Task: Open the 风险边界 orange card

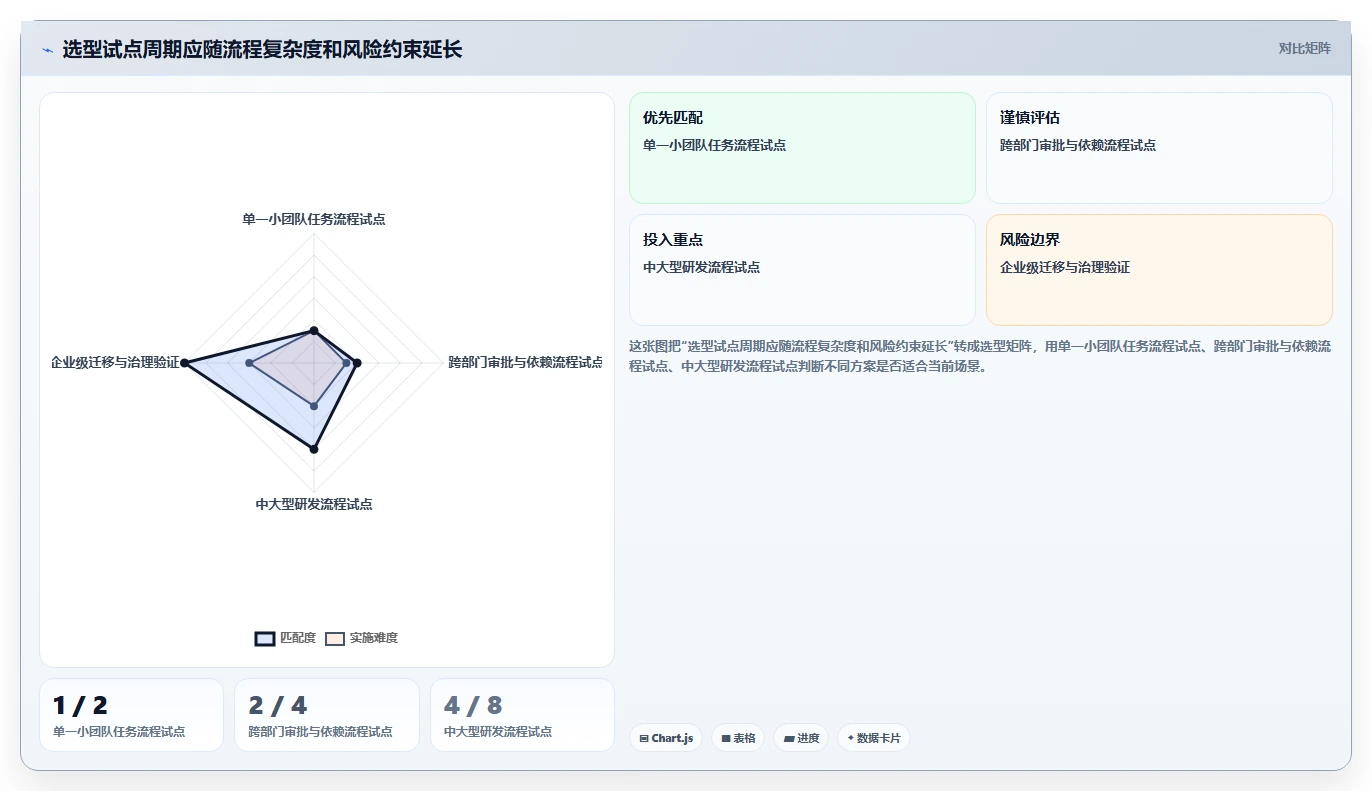Action: point(1159,270)
